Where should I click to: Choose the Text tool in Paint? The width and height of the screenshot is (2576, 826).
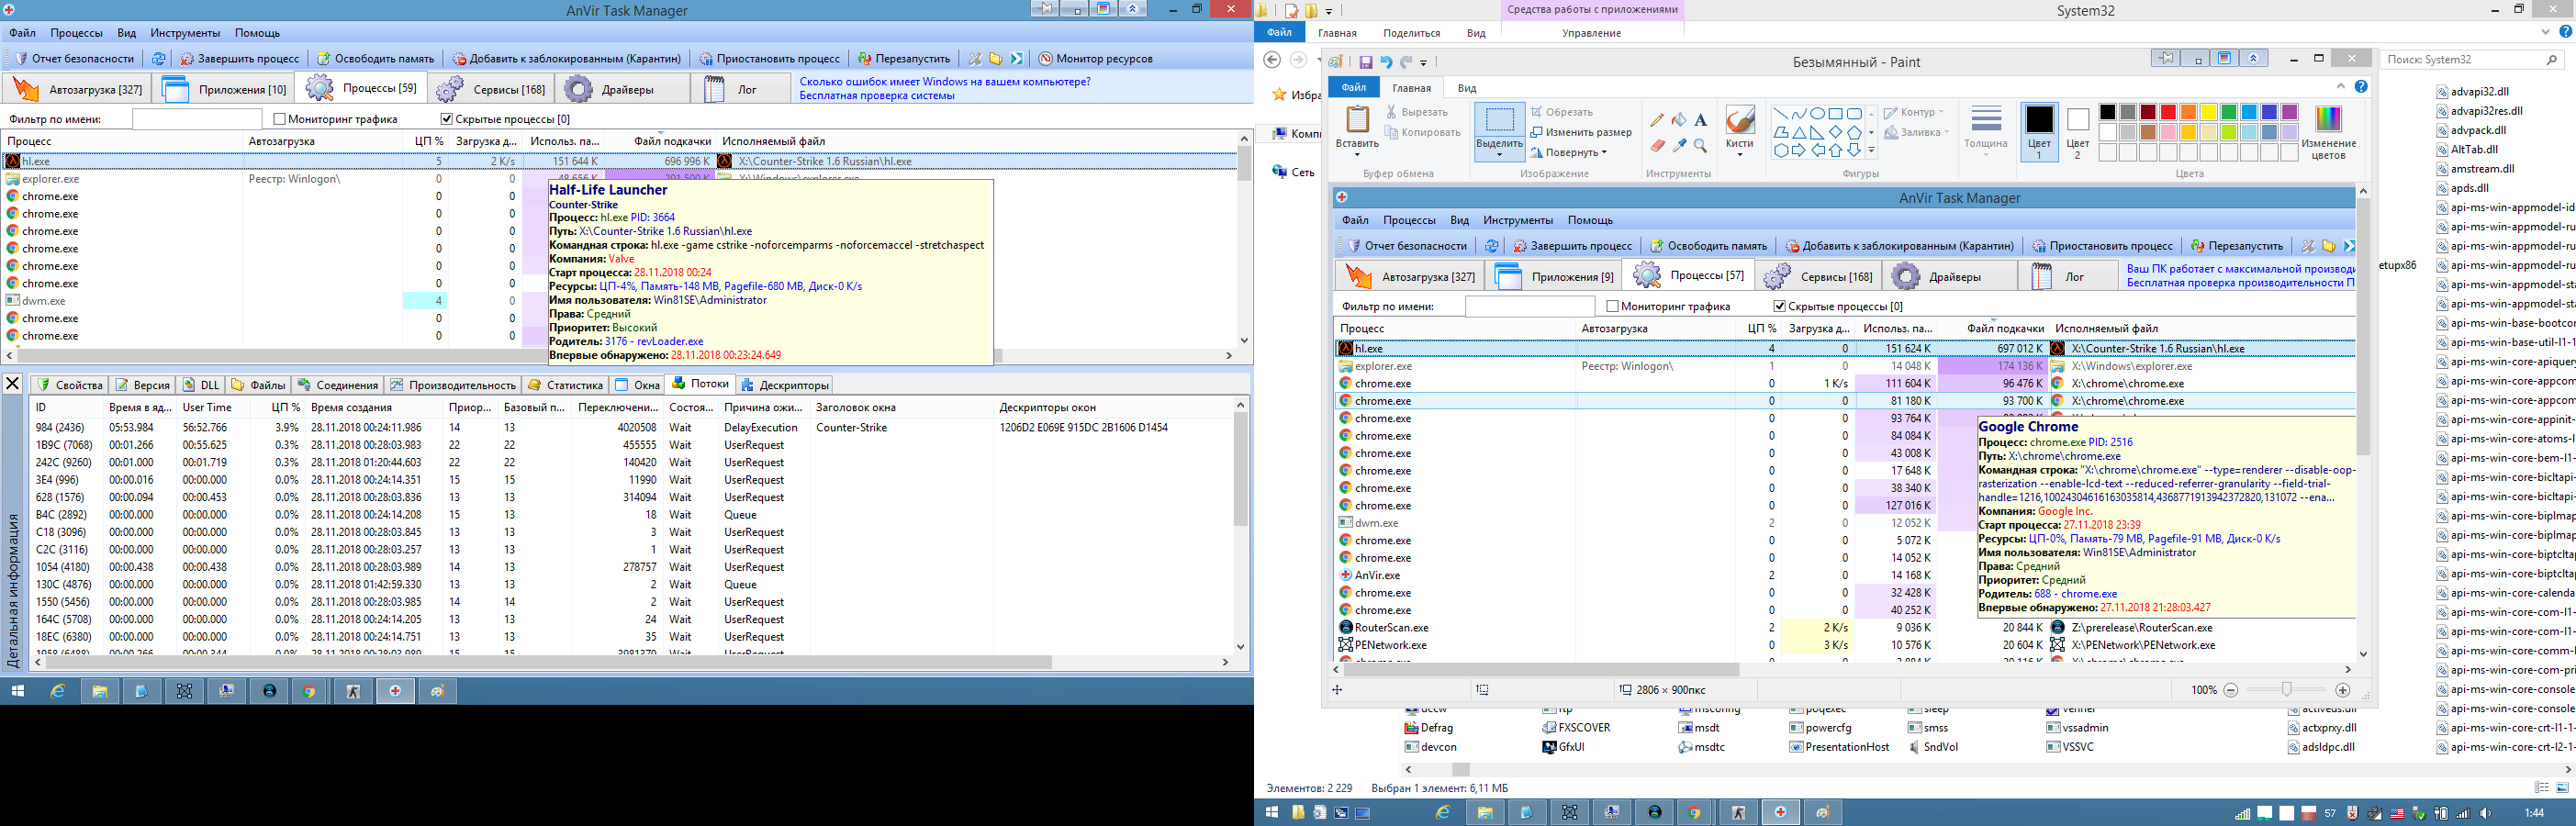coord(1700,120)
